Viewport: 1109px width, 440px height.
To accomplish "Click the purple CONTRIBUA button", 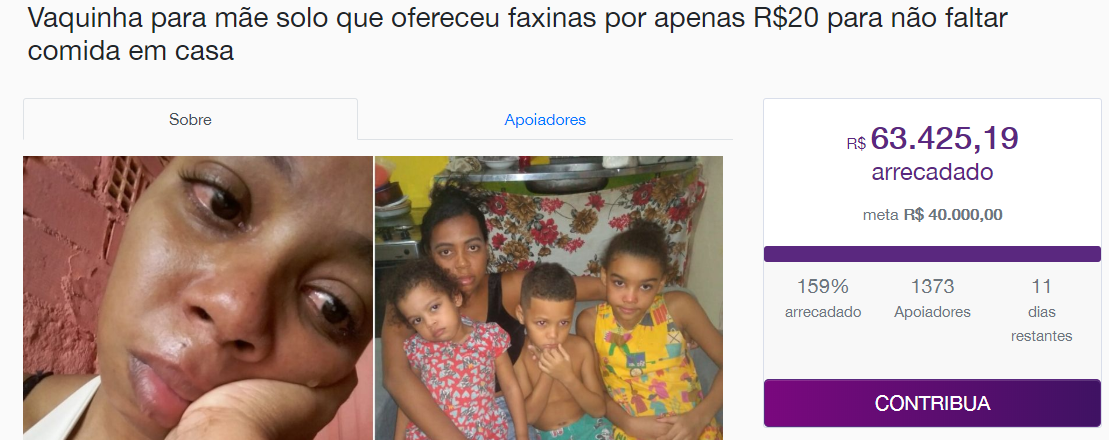I will pyautogui.click(x=932, y=403).
